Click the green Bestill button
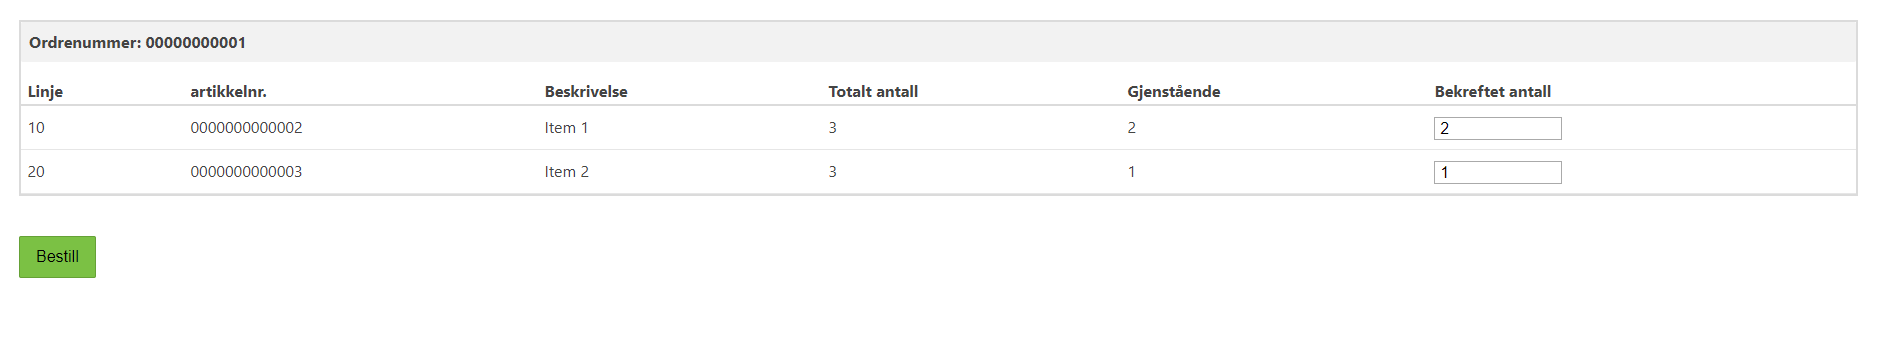Screen dimensions: 1877x363 57,257
